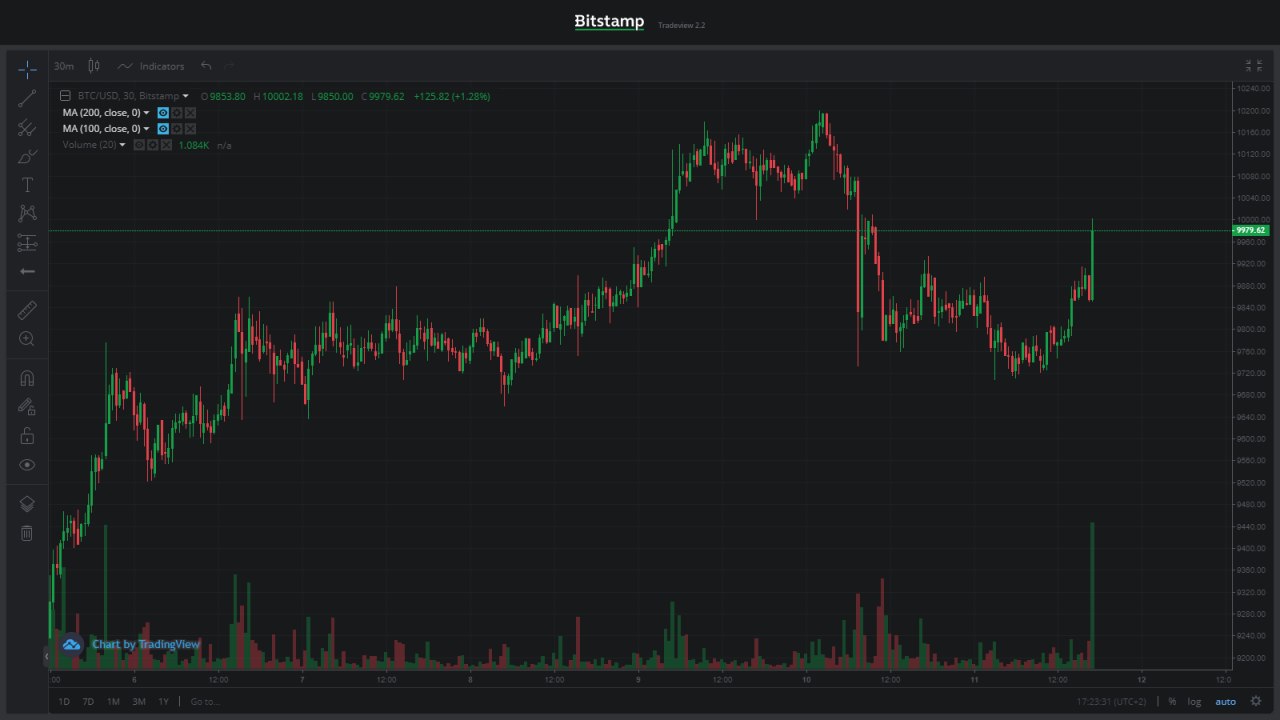Enable magnet mode snapping

click(27, 379)
